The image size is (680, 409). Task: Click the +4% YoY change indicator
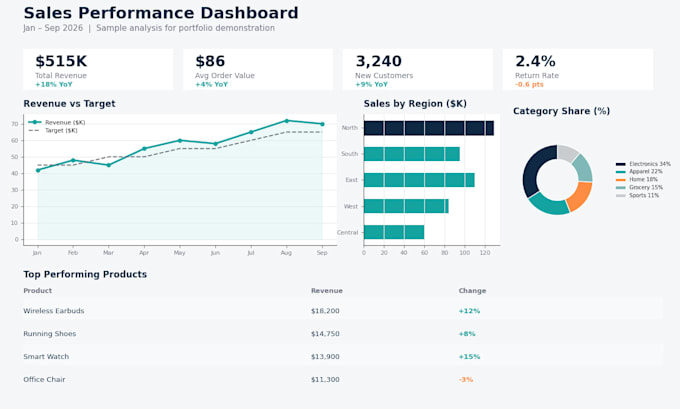[x=211, y=85]
